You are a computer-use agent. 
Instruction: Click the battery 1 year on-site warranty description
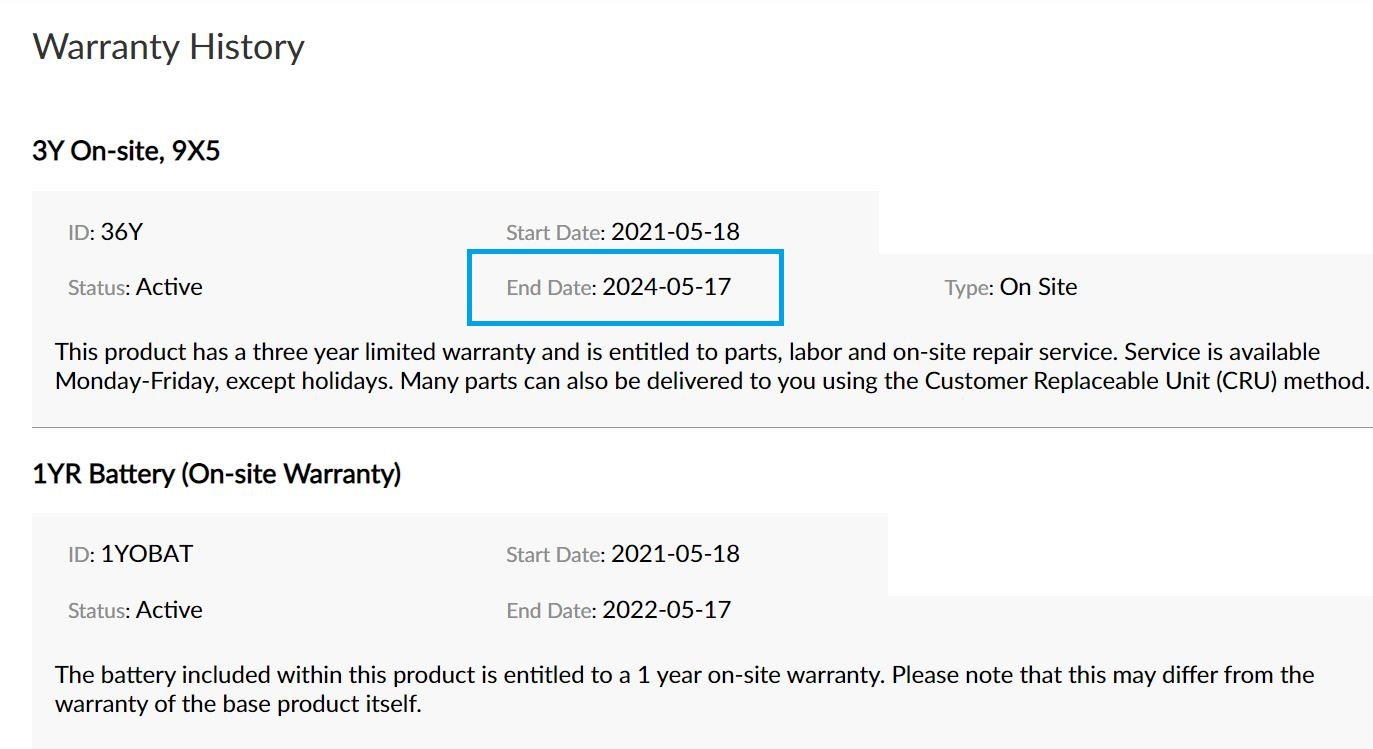pyautogui.click(x=684, y=689)
